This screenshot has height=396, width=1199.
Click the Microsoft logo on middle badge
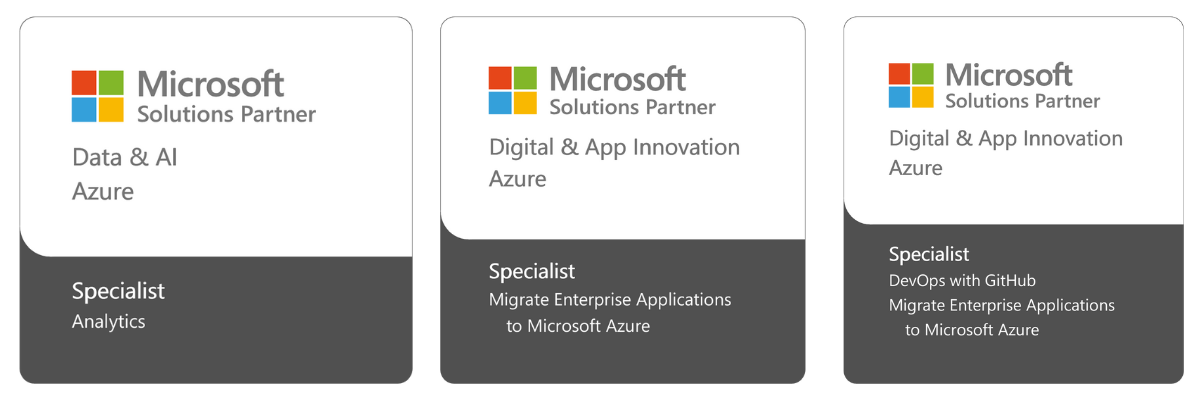512,90
